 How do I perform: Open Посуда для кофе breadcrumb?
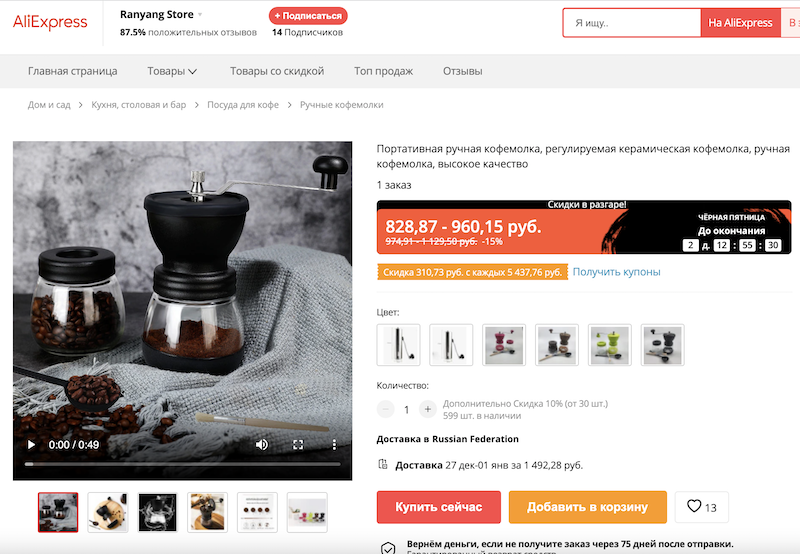coord(243,105)
